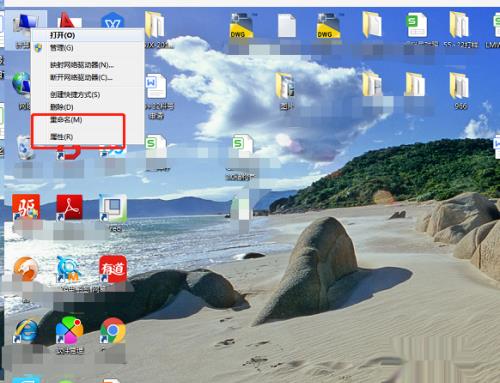The image size is (500, 383).
Task: Select the red 驱 driver app shortcut
Action: (26, 207)
